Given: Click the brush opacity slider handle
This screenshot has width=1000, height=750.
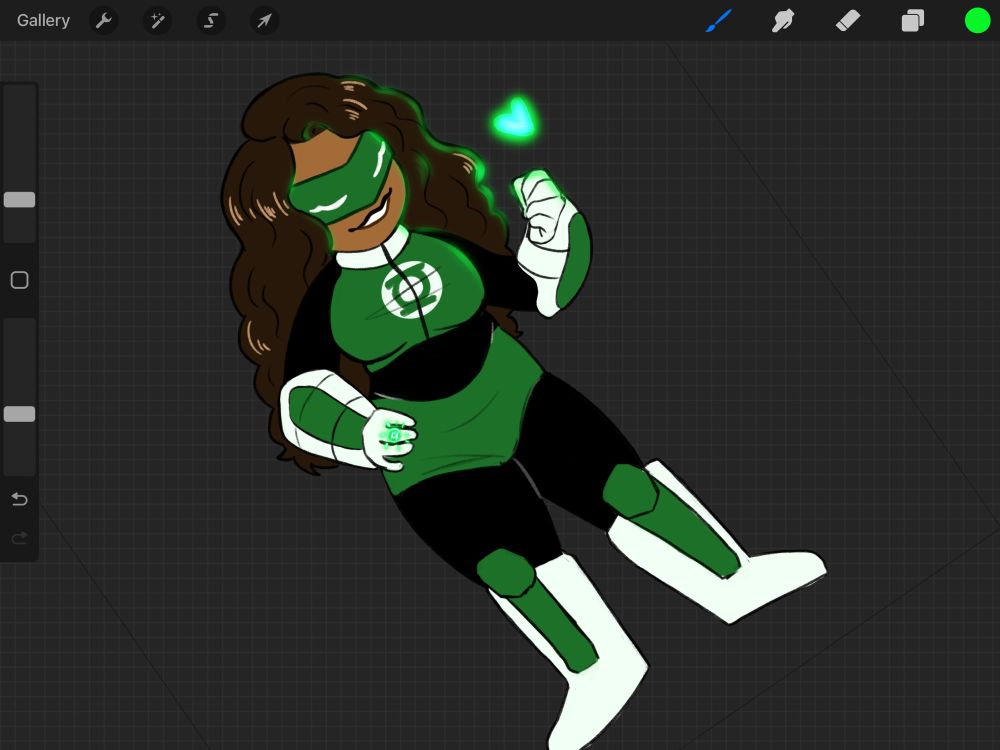Looking at the screenshot, I should click(20, 414).
